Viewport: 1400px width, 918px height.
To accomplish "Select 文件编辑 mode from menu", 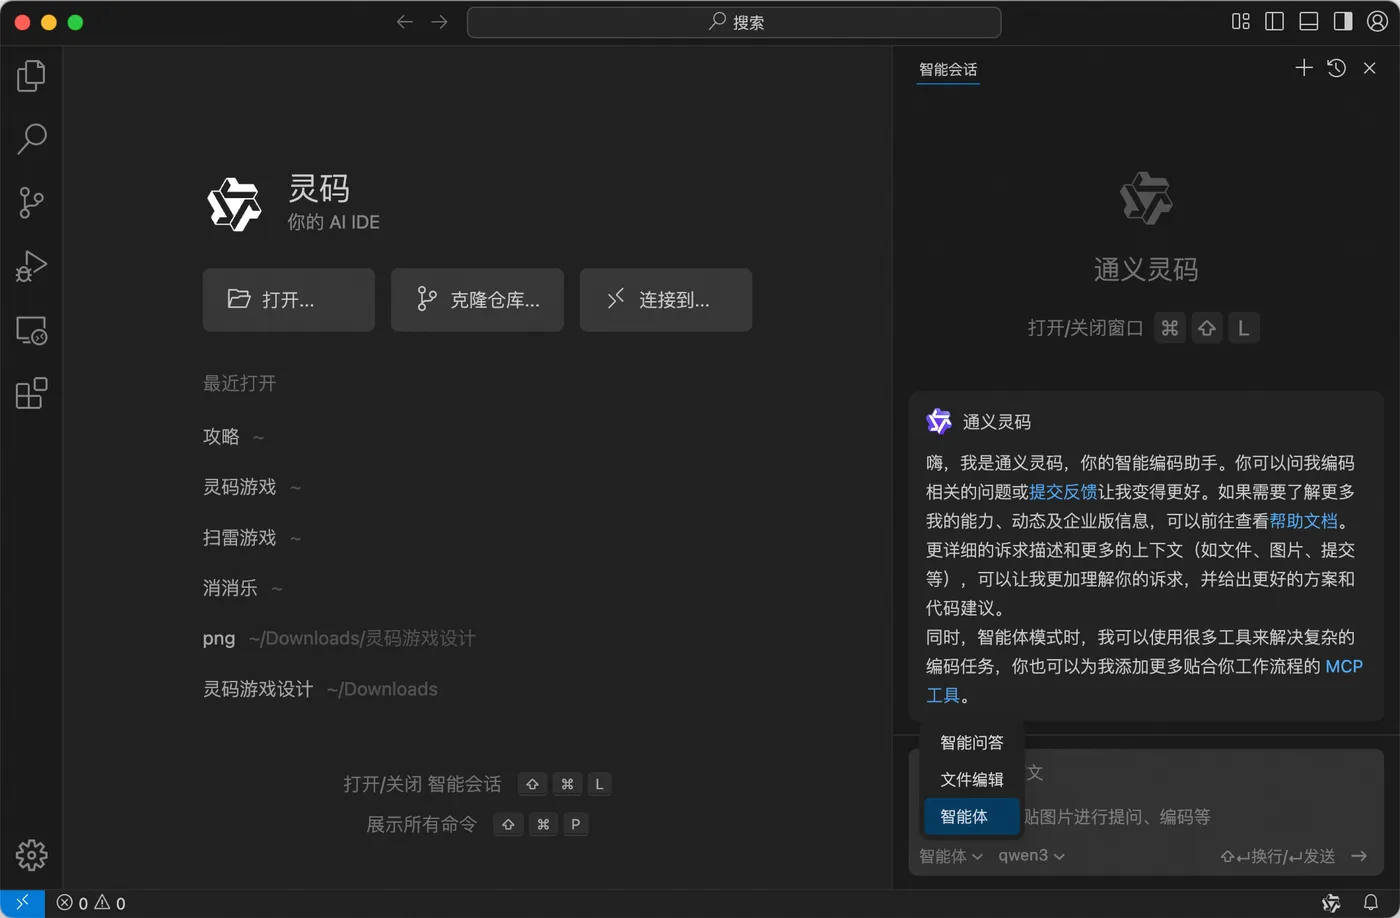I will pos(971,779).
